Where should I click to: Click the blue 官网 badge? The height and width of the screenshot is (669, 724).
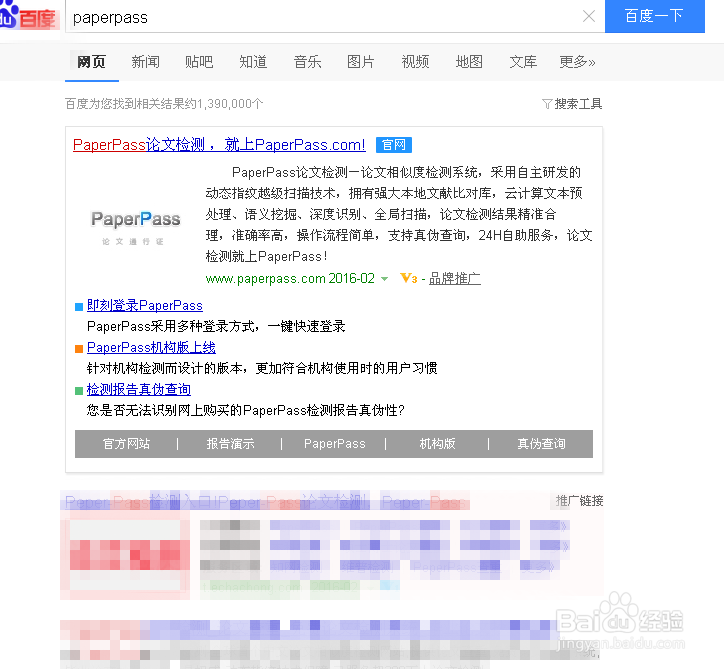pyautogui.click(x=394, y=145)
